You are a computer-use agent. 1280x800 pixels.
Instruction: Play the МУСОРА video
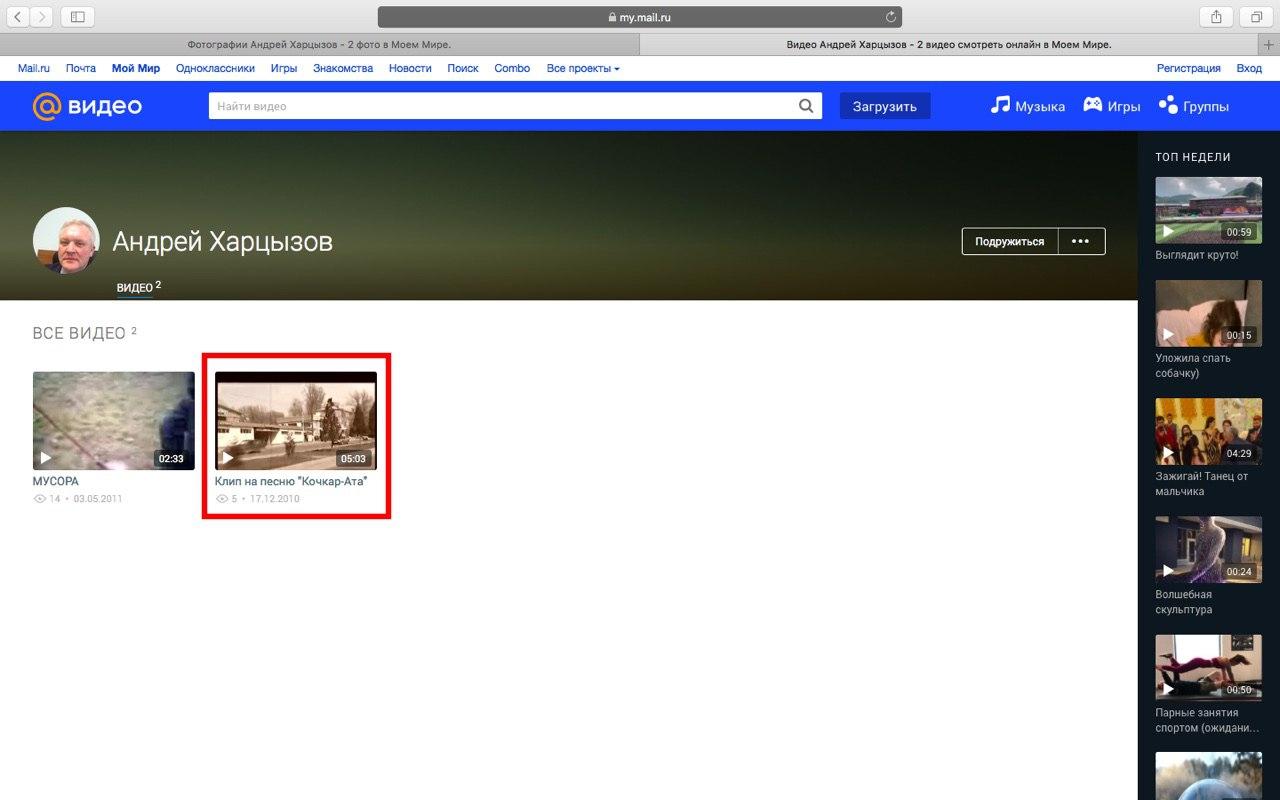click(45, 458)
